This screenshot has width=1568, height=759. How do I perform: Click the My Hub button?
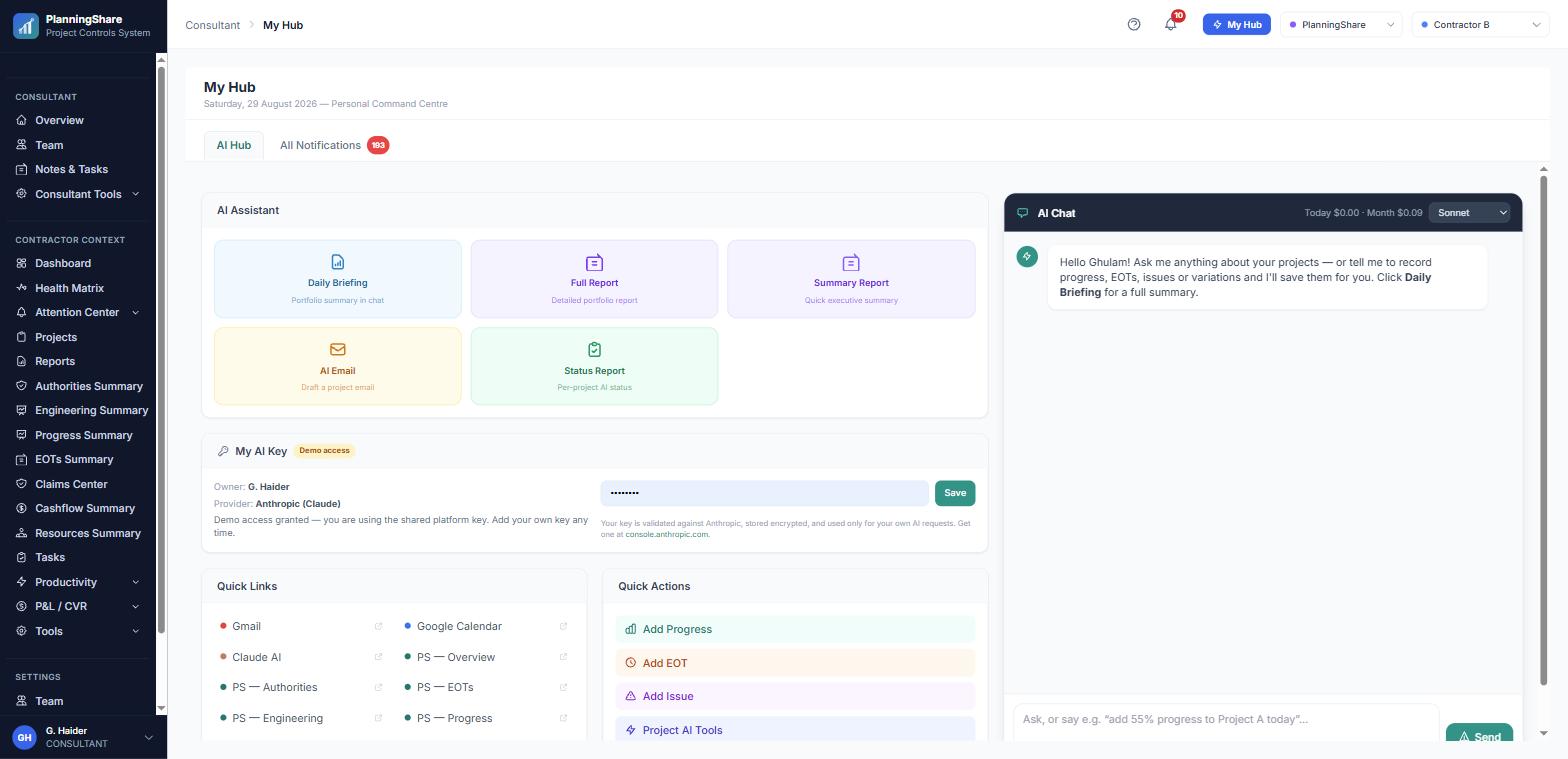1237,25
